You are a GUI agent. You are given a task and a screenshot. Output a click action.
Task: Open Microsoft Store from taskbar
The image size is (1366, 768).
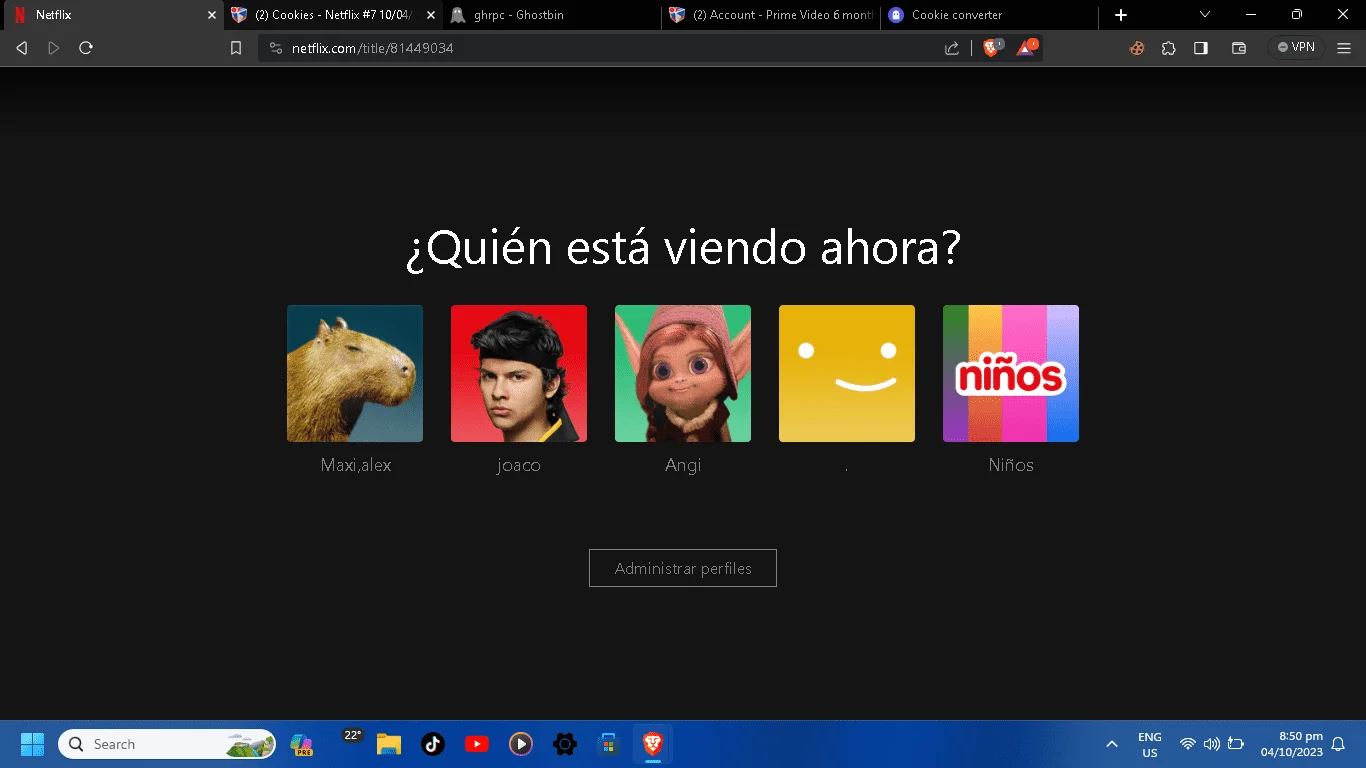(x=608, y=744)
